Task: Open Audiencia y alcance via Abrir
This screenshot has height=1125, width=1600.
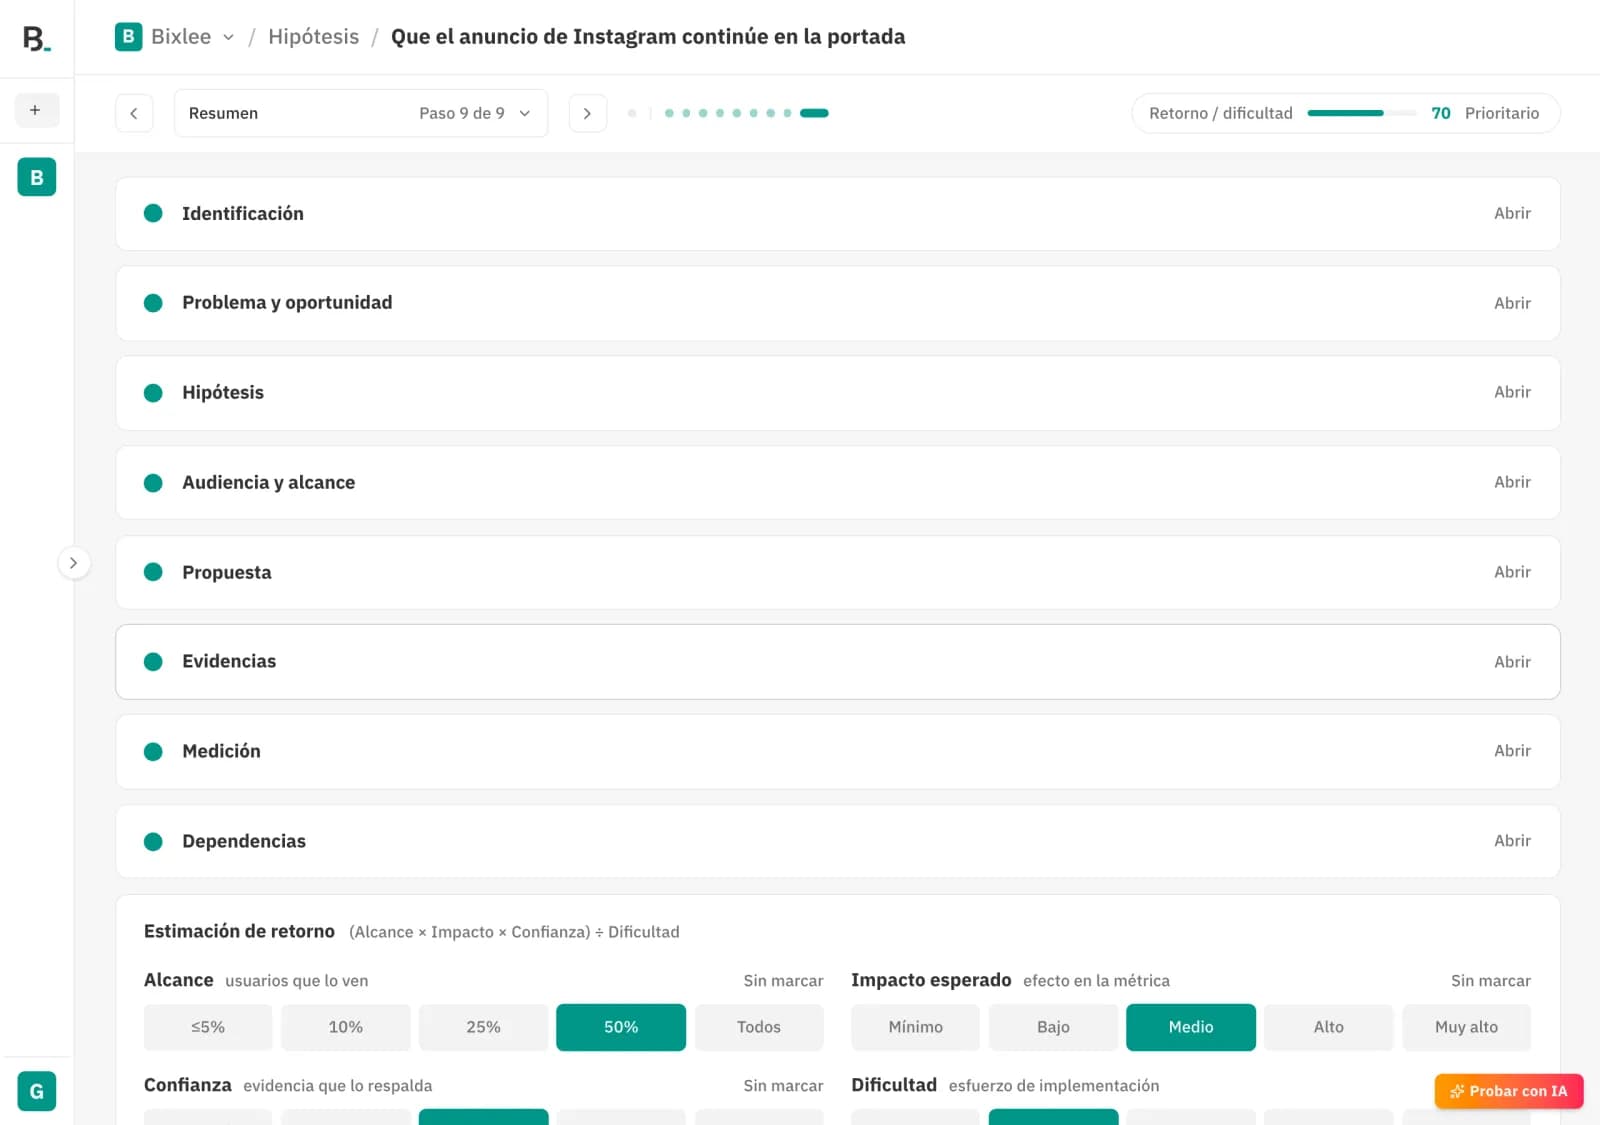Action: (x=1512, y=482)
